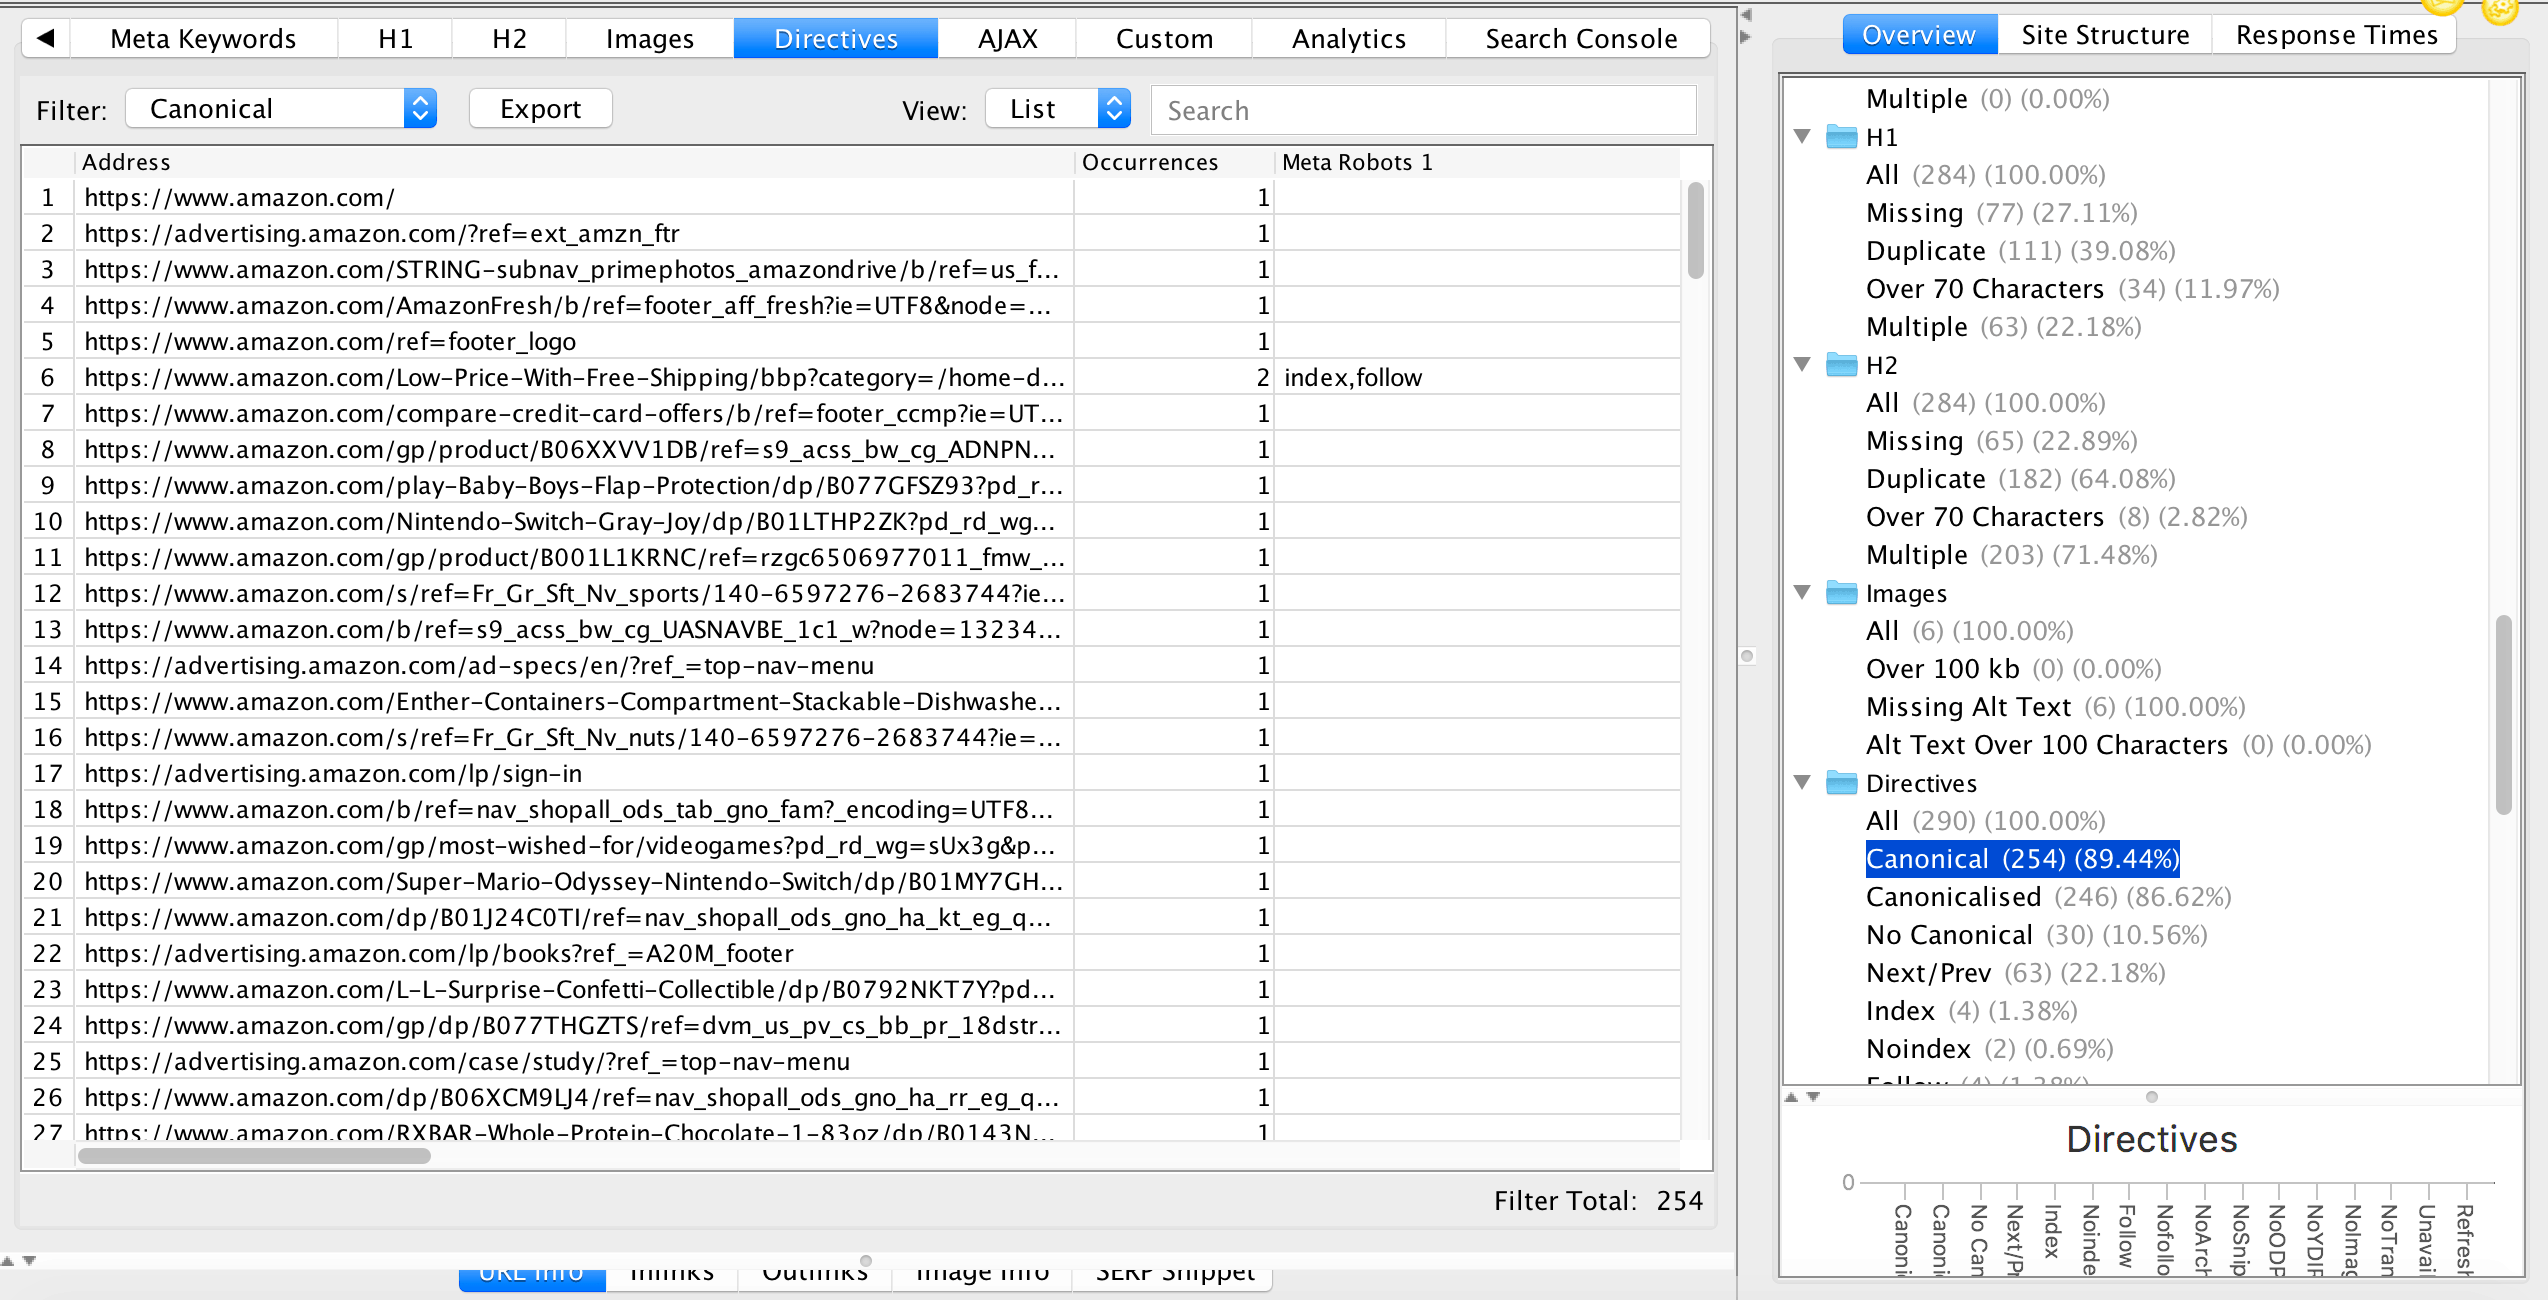
Task: Select No Canonical in Directives list
Action: pos(1948,935)
